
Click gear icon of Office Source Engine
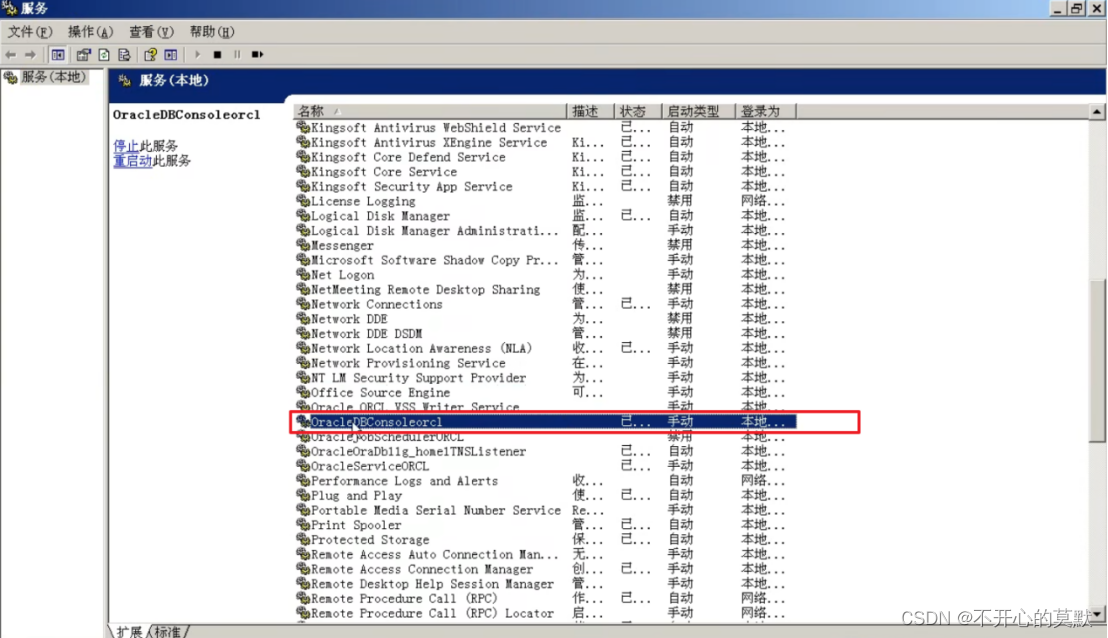coord(303,391)
